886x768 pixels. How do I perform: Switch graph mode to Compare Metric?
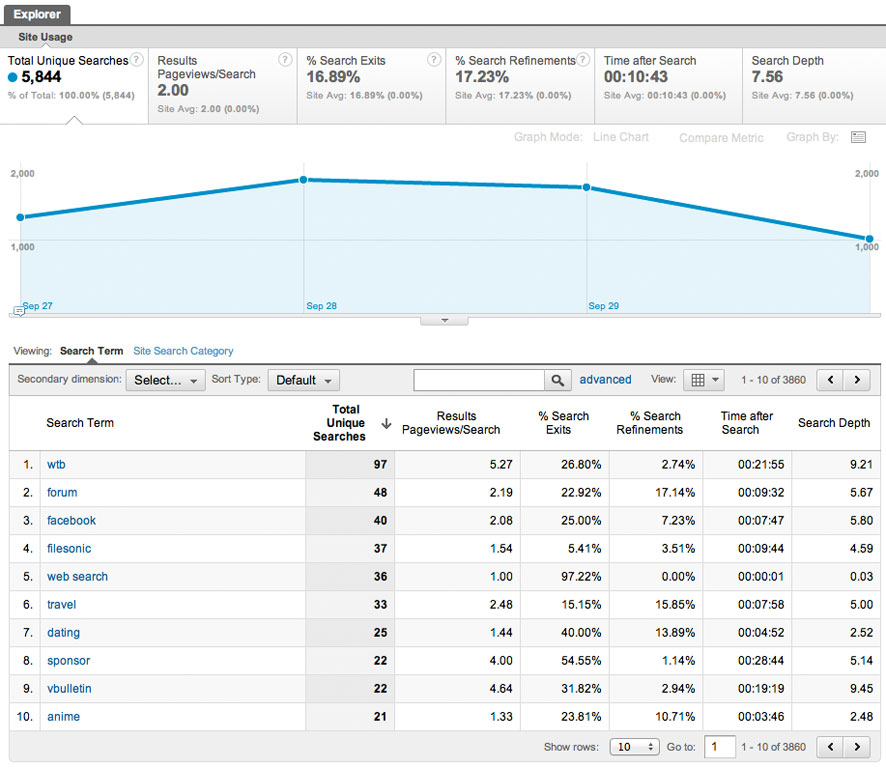coord(720,138)
